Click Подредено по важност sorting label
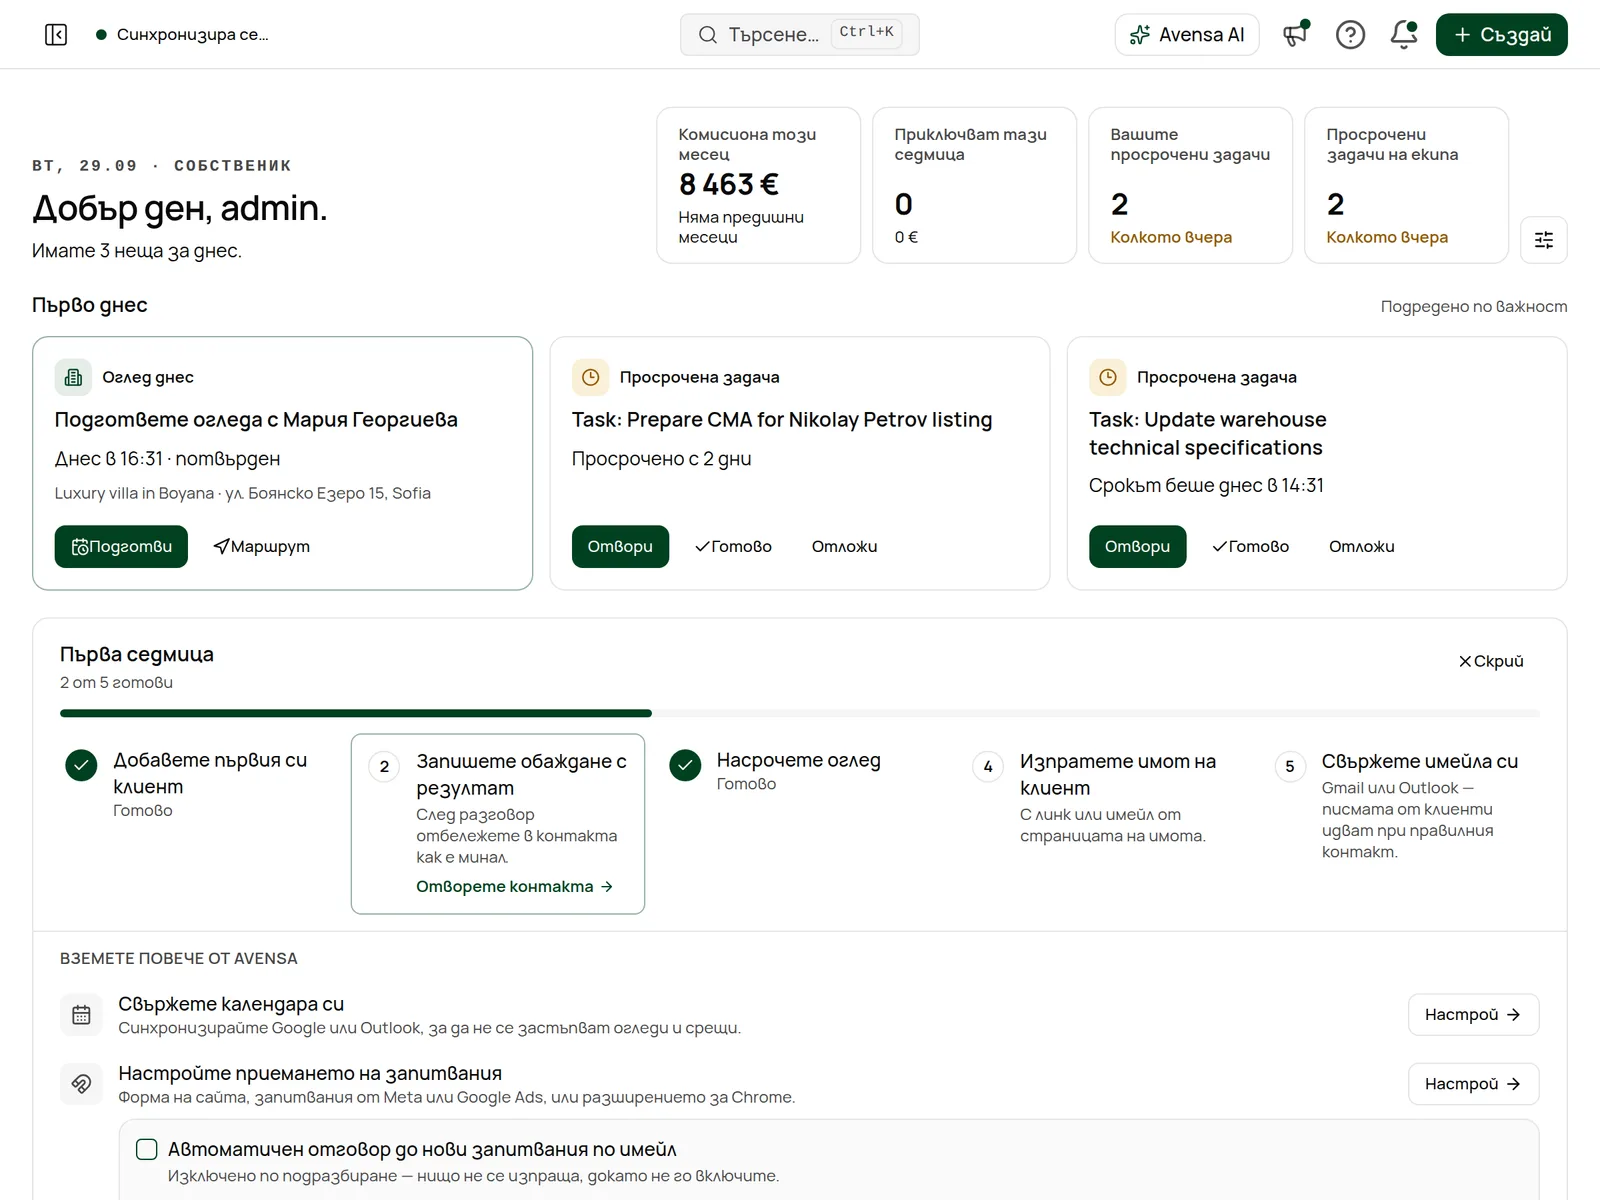Image resolution: width=1600 pixels, height=1200 pixels. pos(1474,306)
